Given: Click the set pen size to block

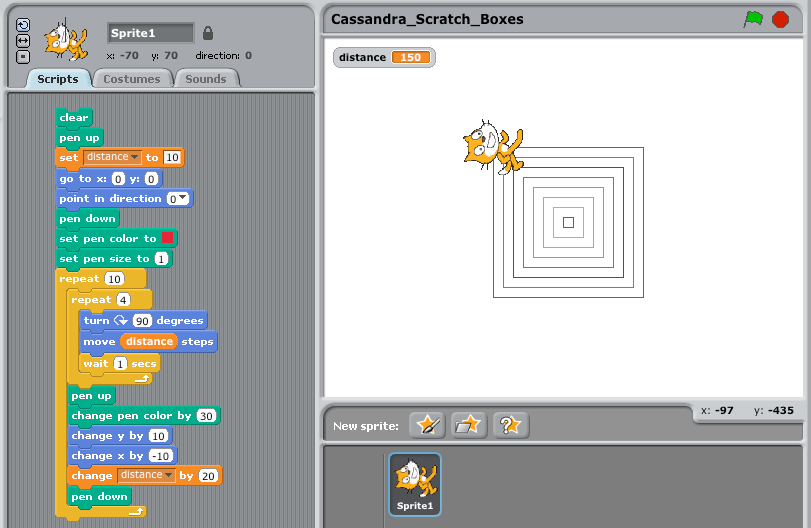Looking at the screenshot, I should tap(114, 259).
